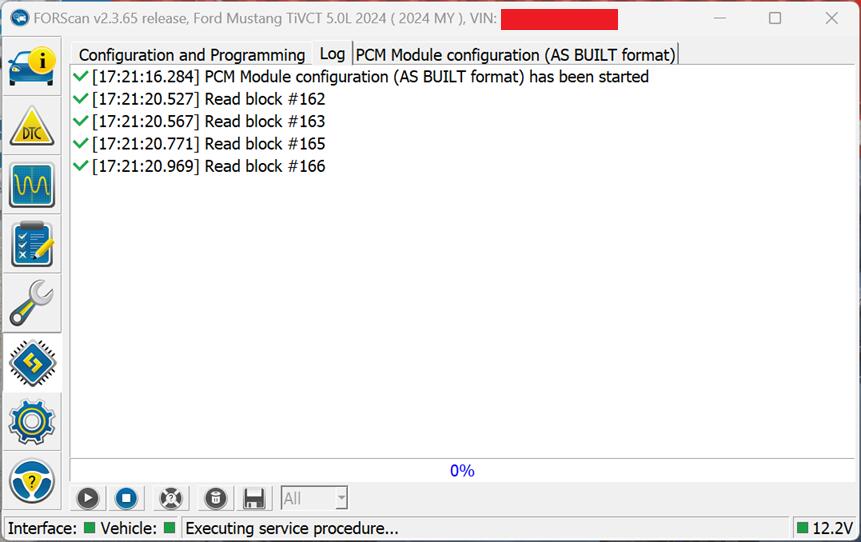This screenshot has width=861, height=542.
Task: Open the Vehicle information section
Action: point(32,67)
